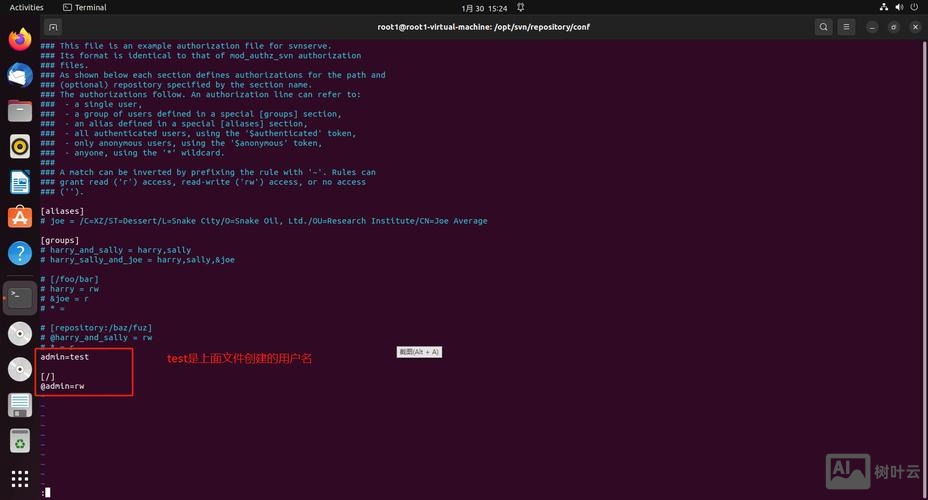Open the floppy disk drive icon in dock
Image resolution: width=928 pixels, height=500 pixels.
(20, 405)
